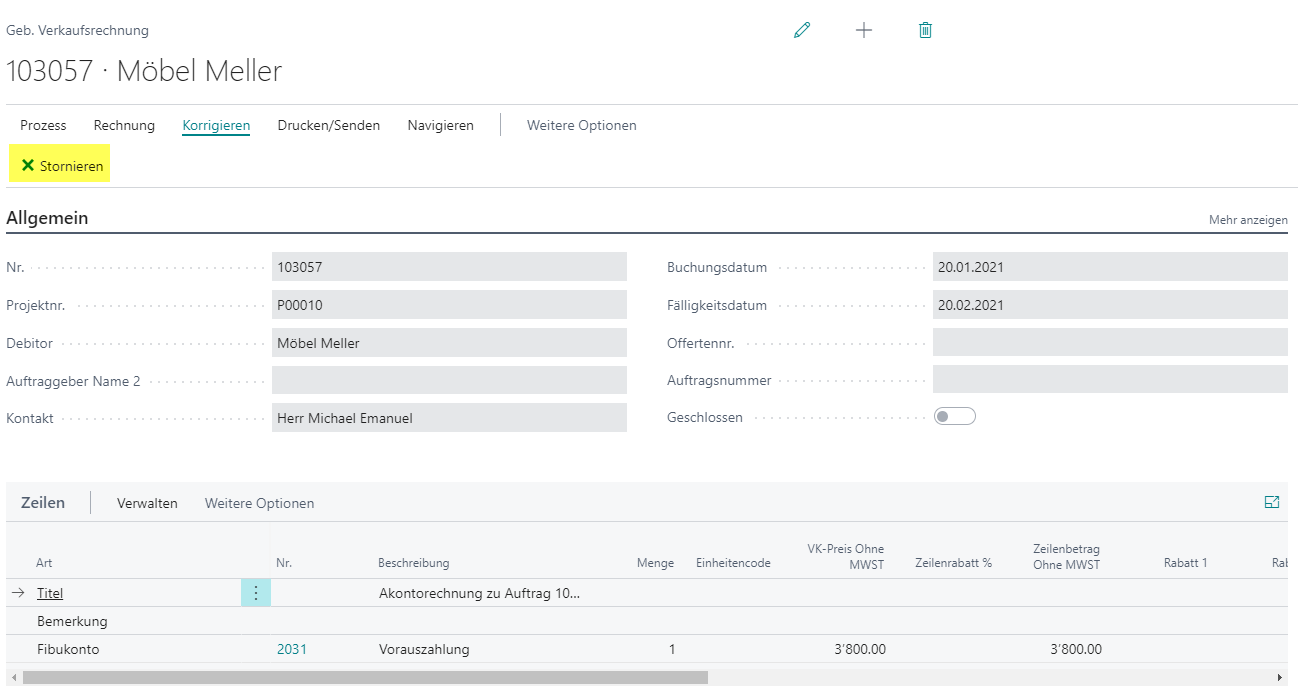Click the horizontal scrollbar thumb in the lines table

click(x=365, y=677)
